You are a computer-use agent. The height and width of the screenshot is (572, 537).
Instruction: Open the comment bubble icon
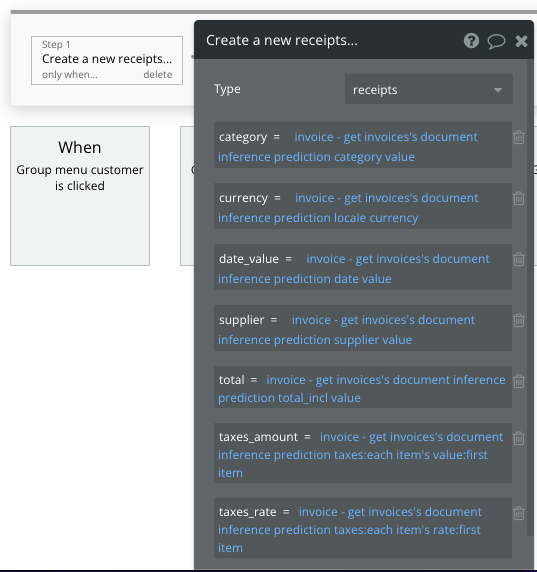[496, 41]
